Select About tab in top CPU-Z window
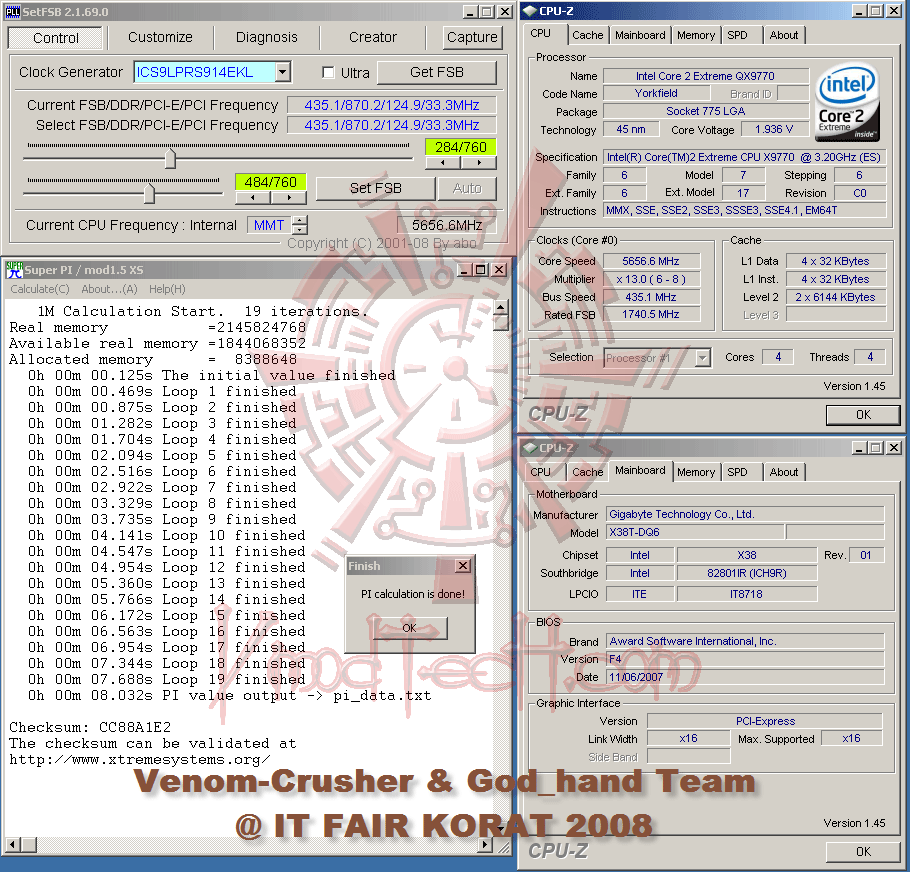Viewport: 910px width, 872px height. (x=783, y=35)
